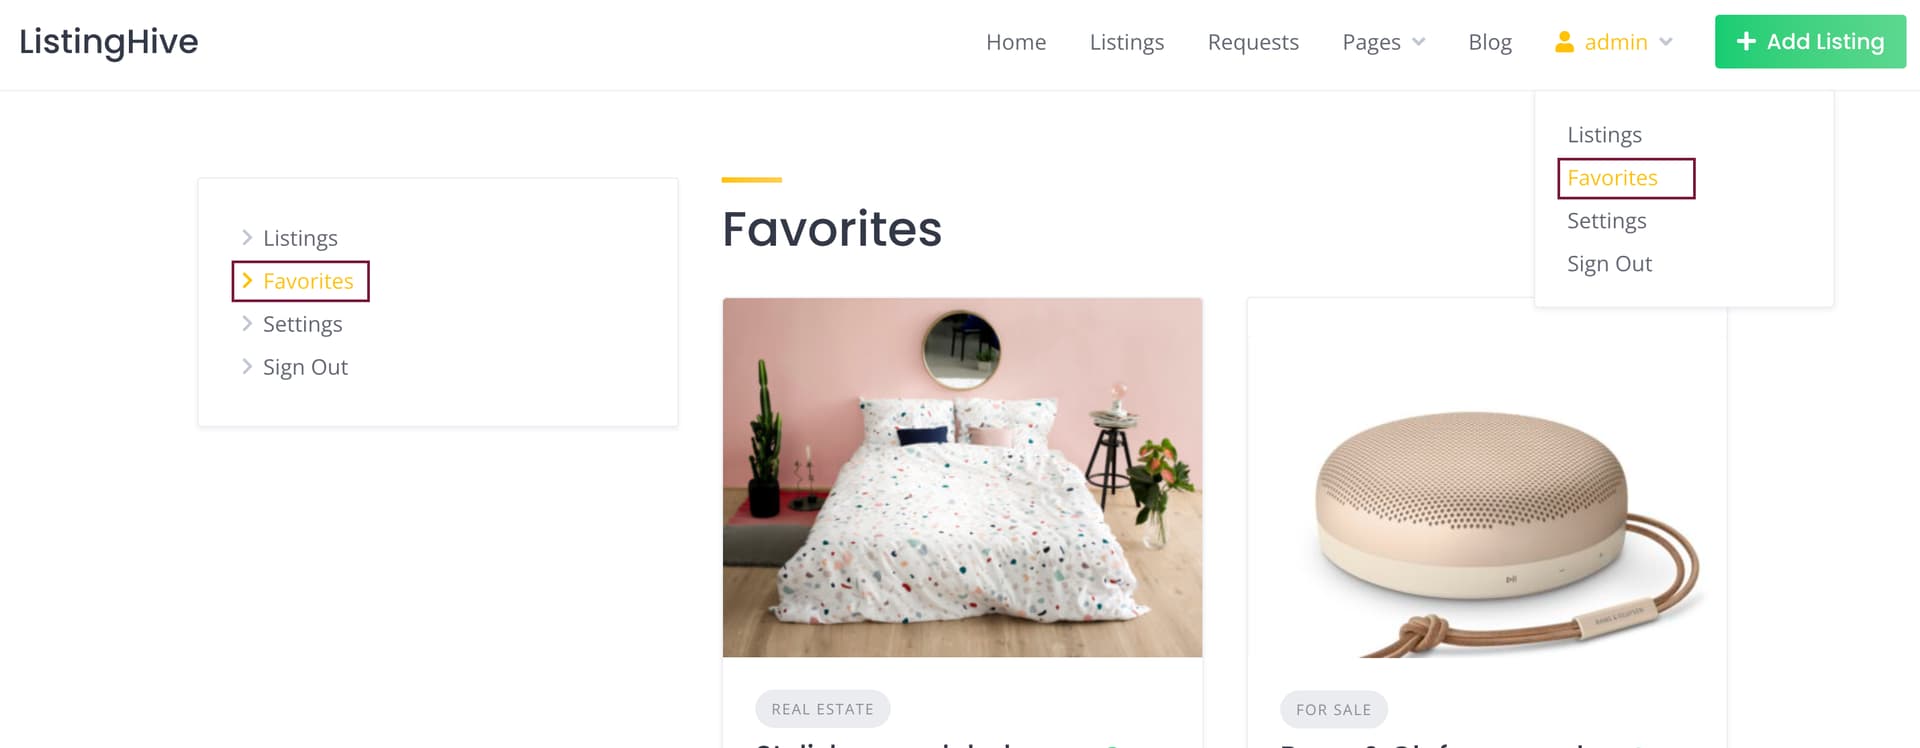Click the Real Estate category tag
Viewport: 1920px width, 748px height.
tap(822, 709)
